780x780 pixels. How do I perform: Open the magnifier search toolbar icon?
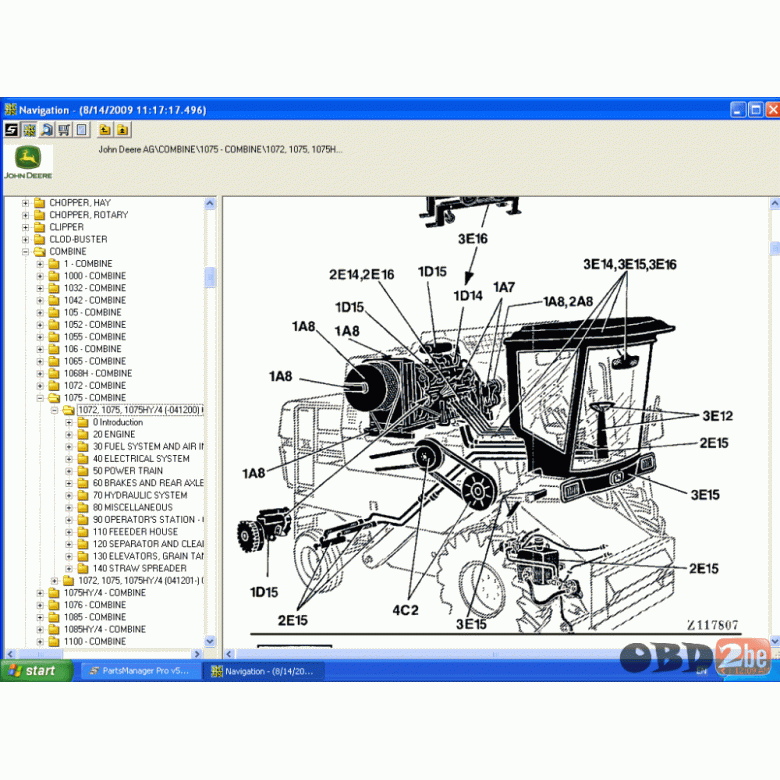pos(47,130)
